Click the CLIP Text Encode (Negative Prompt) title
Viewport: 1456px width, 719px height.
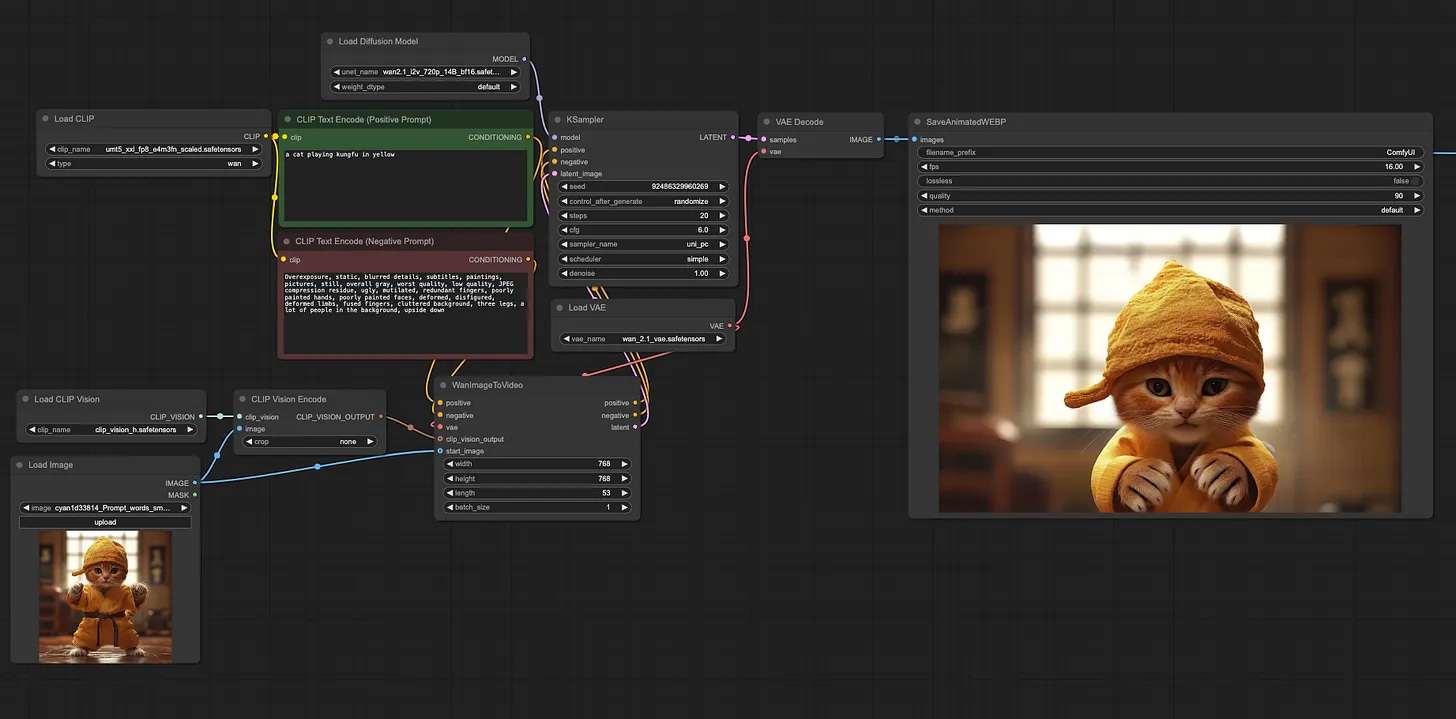[x=364, y=241]
